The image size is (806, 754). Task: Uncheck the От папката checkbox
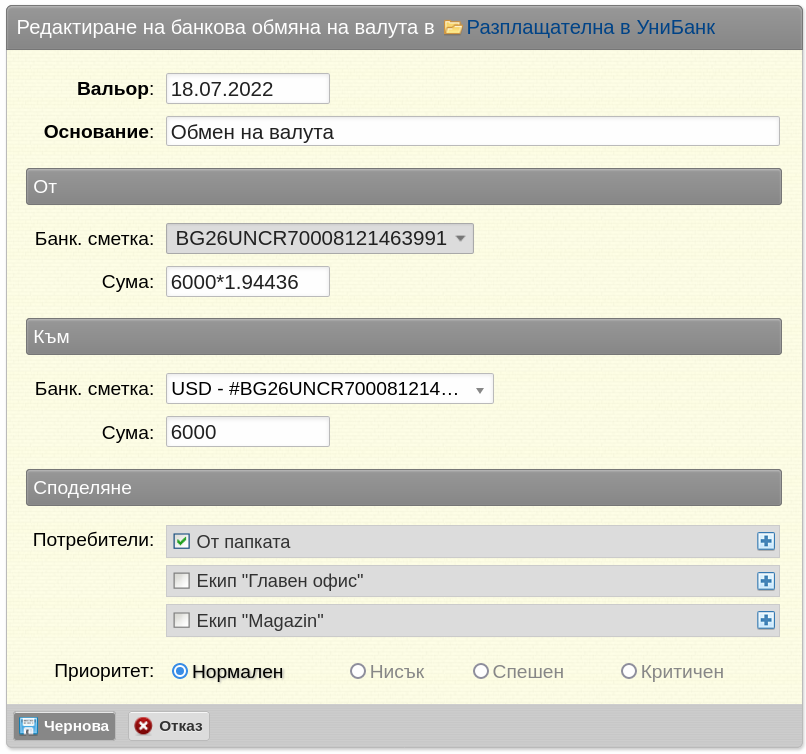click(181, 541)
